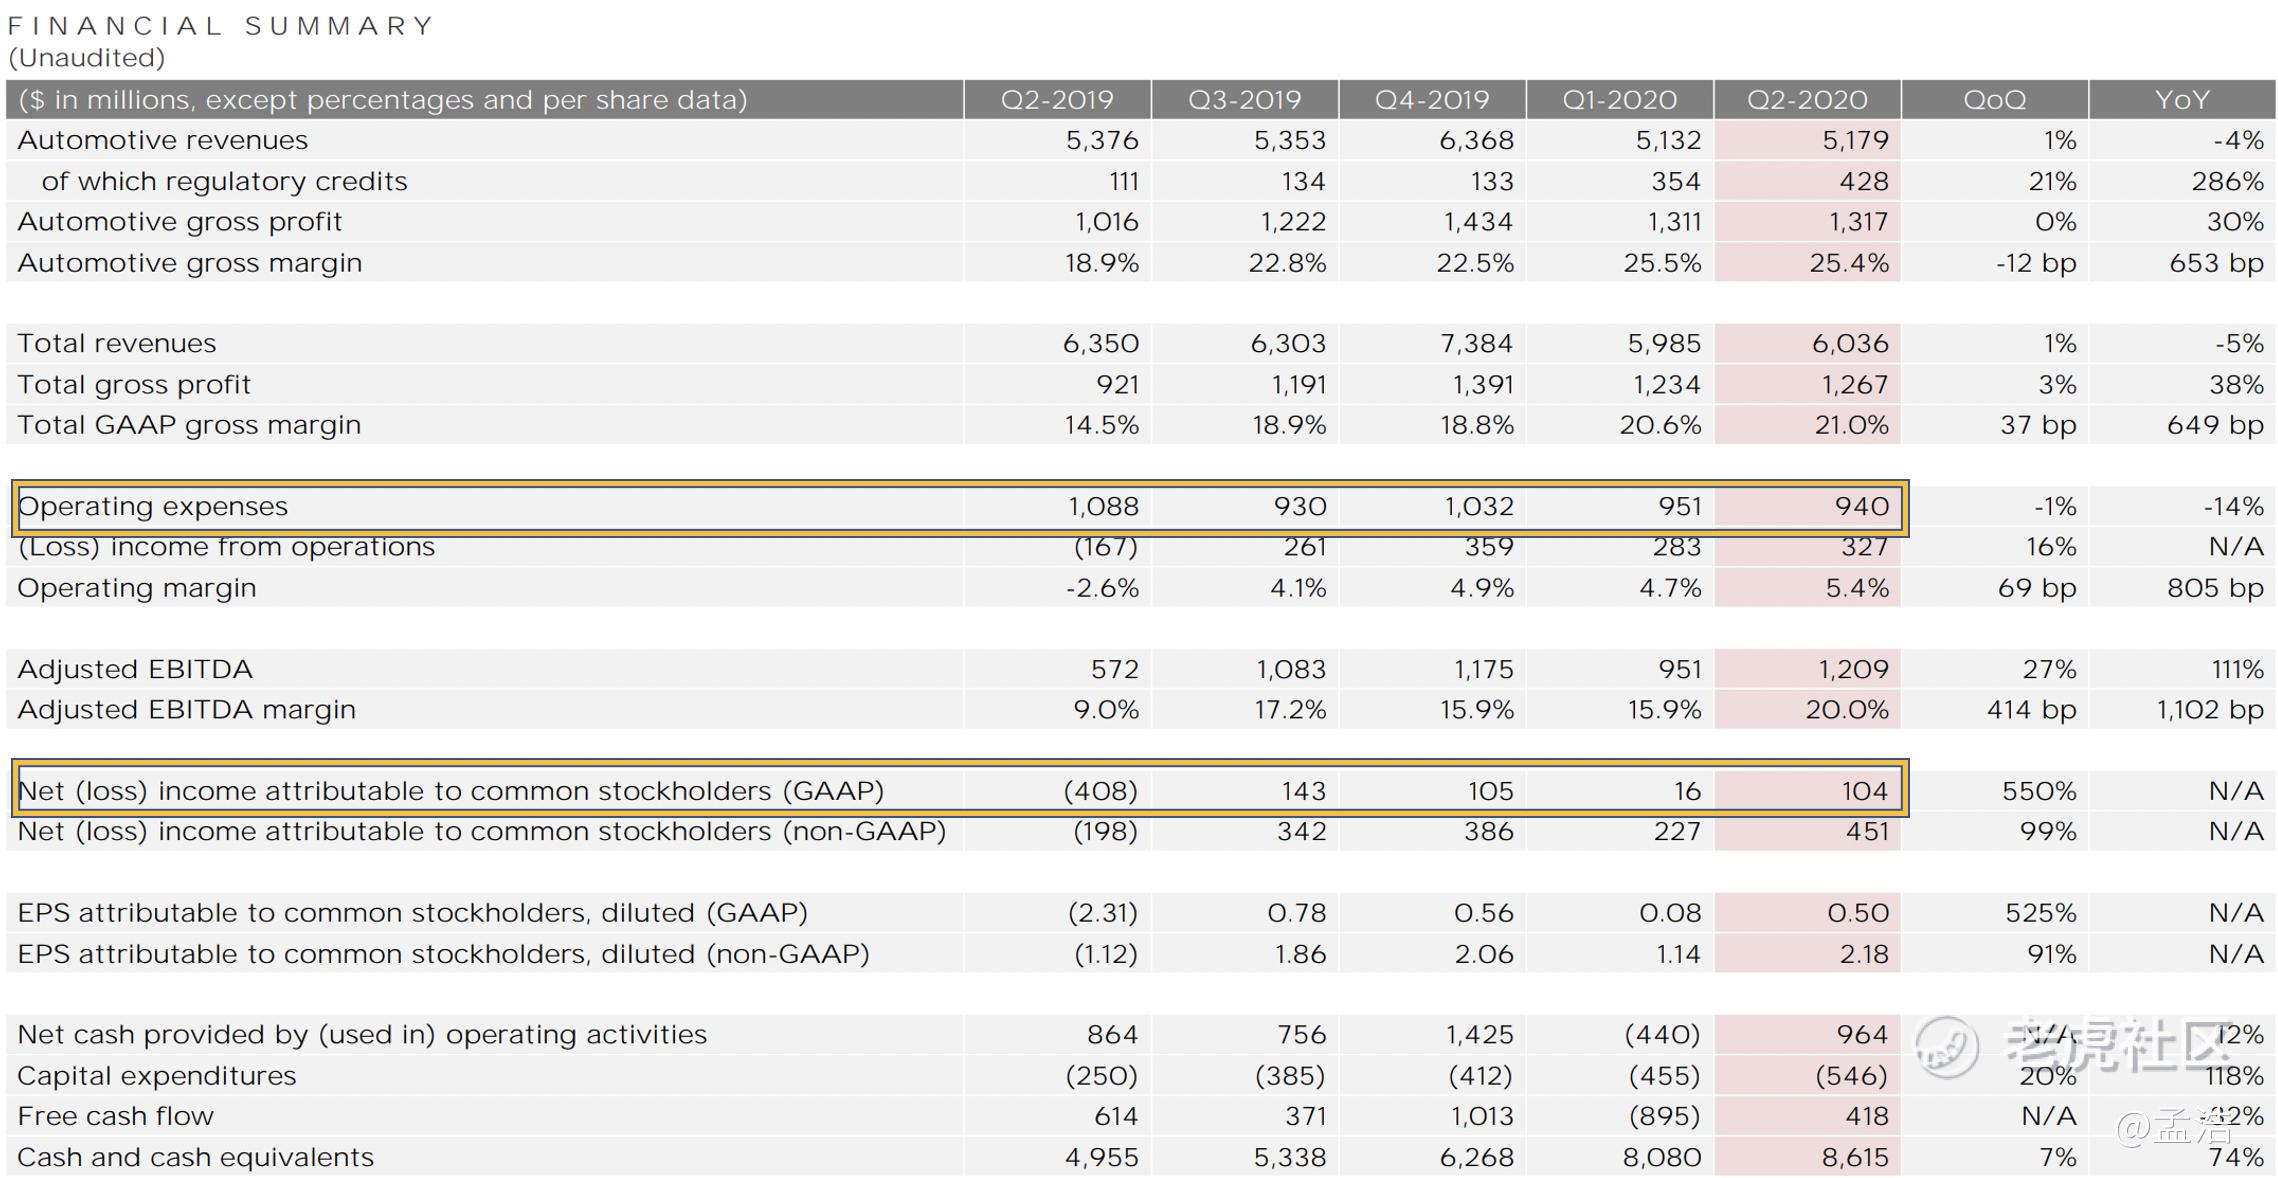
Task: Click Q2-2020 Operating expenses value 940
Action: [x=1860, y=507]
